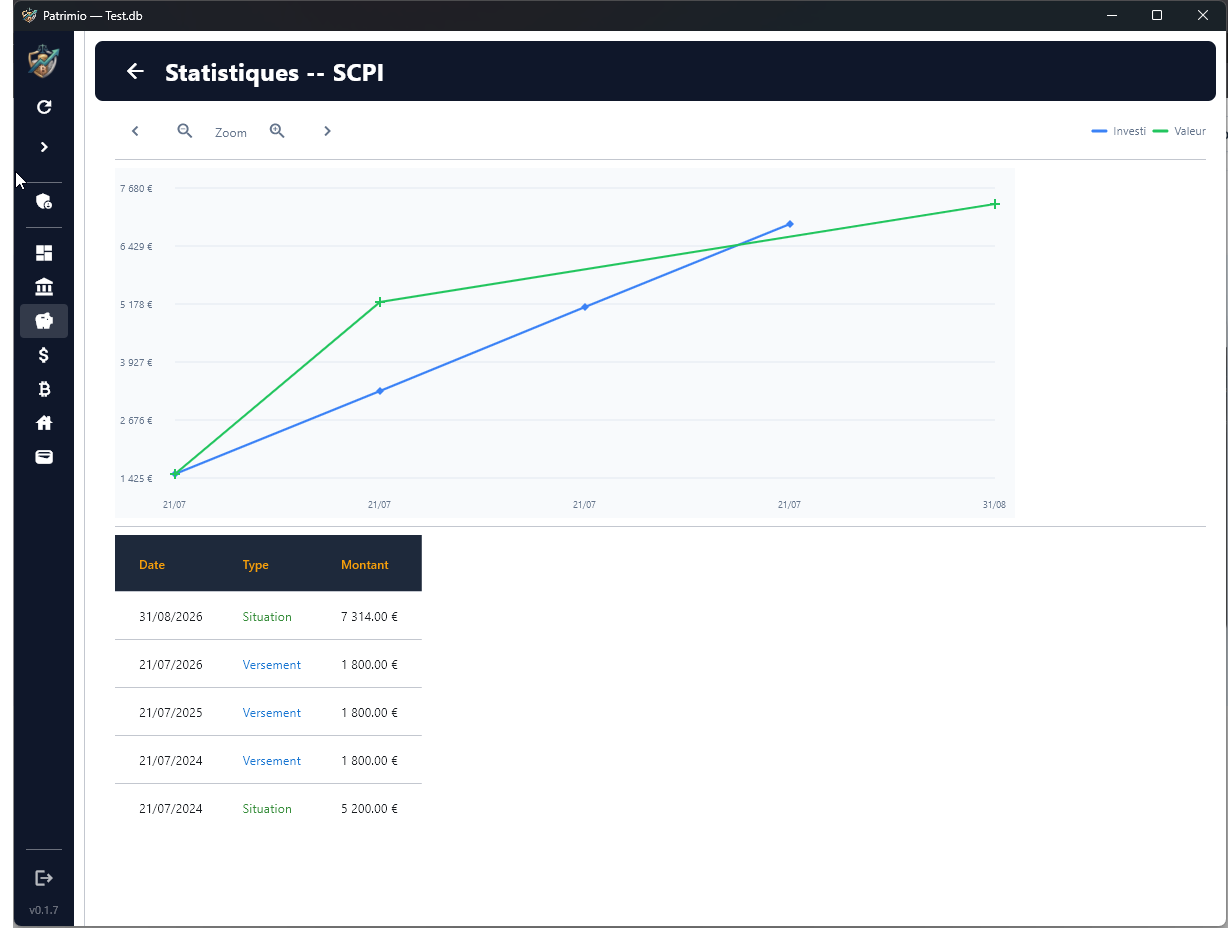Image resolution: width=1228 pixels, height=928 pixels.
Task: Click the last blue Investi data point
Action: [x=790, y=224]
